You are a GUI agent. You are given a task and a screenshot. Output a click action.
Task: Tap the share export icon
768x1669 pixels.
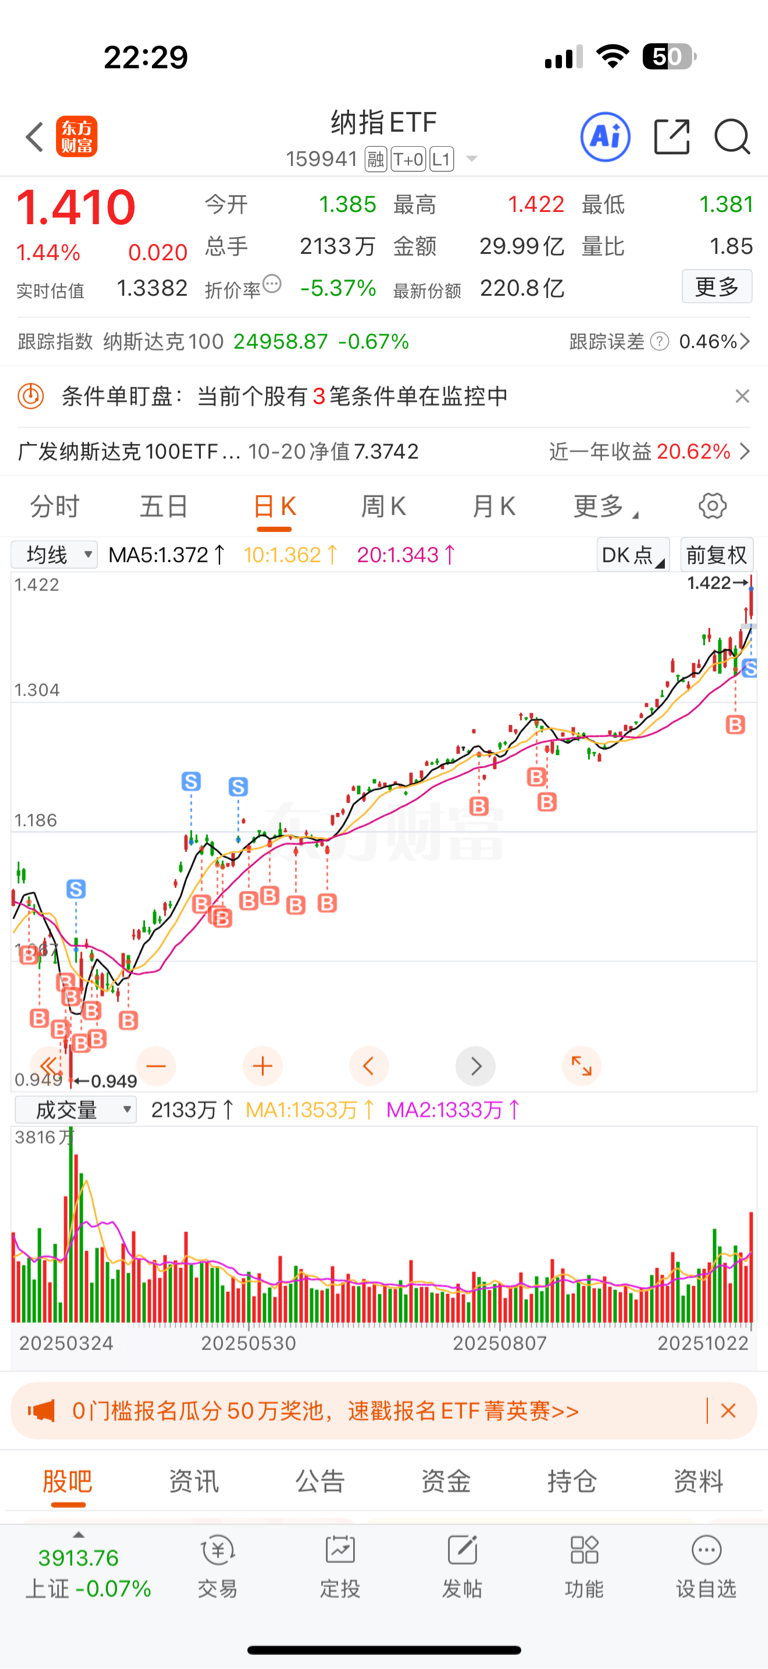pos(671,136)
